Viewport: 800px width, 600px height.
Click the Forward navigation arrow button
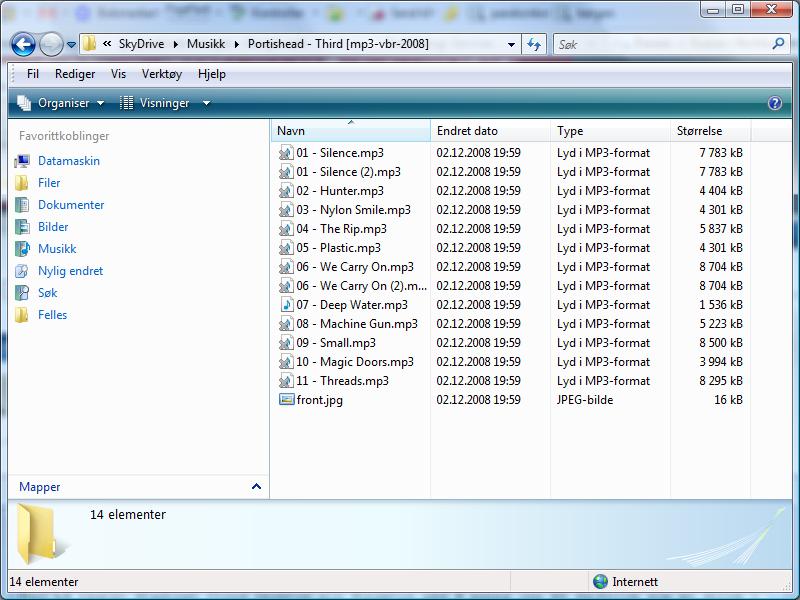(51, 44)
